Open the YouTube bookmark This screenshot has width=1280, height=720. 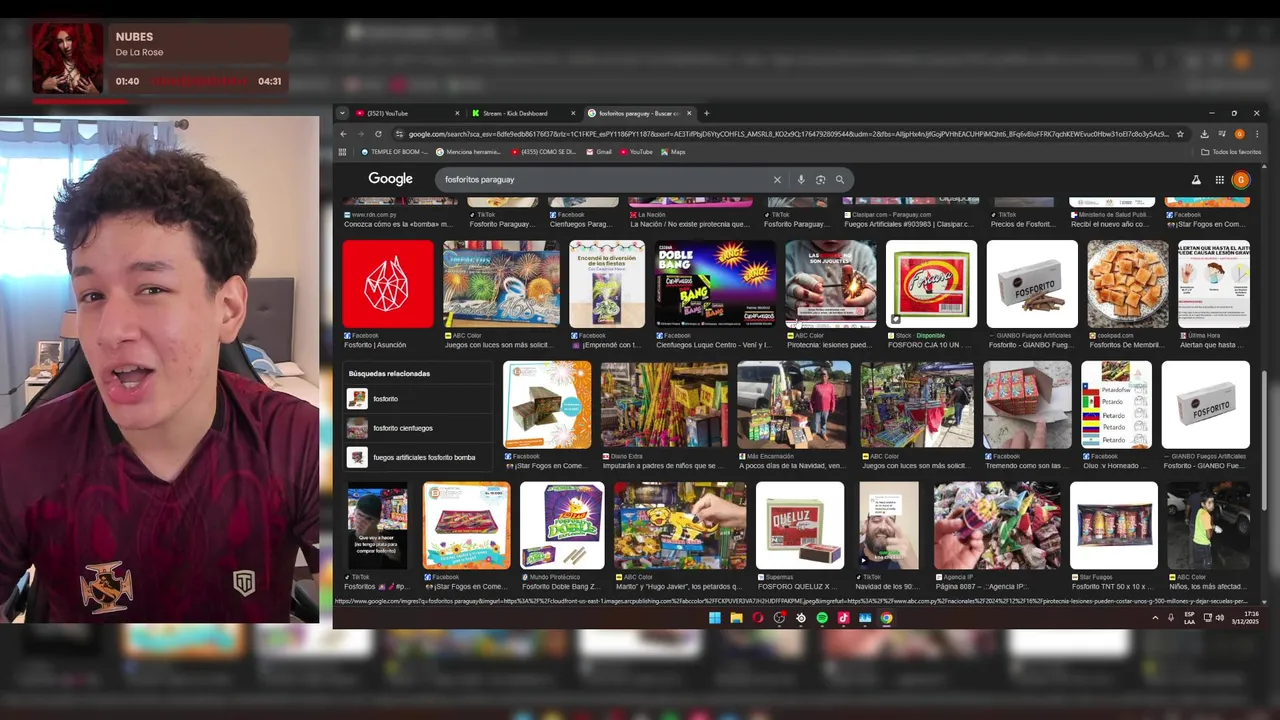coord(636,152)
